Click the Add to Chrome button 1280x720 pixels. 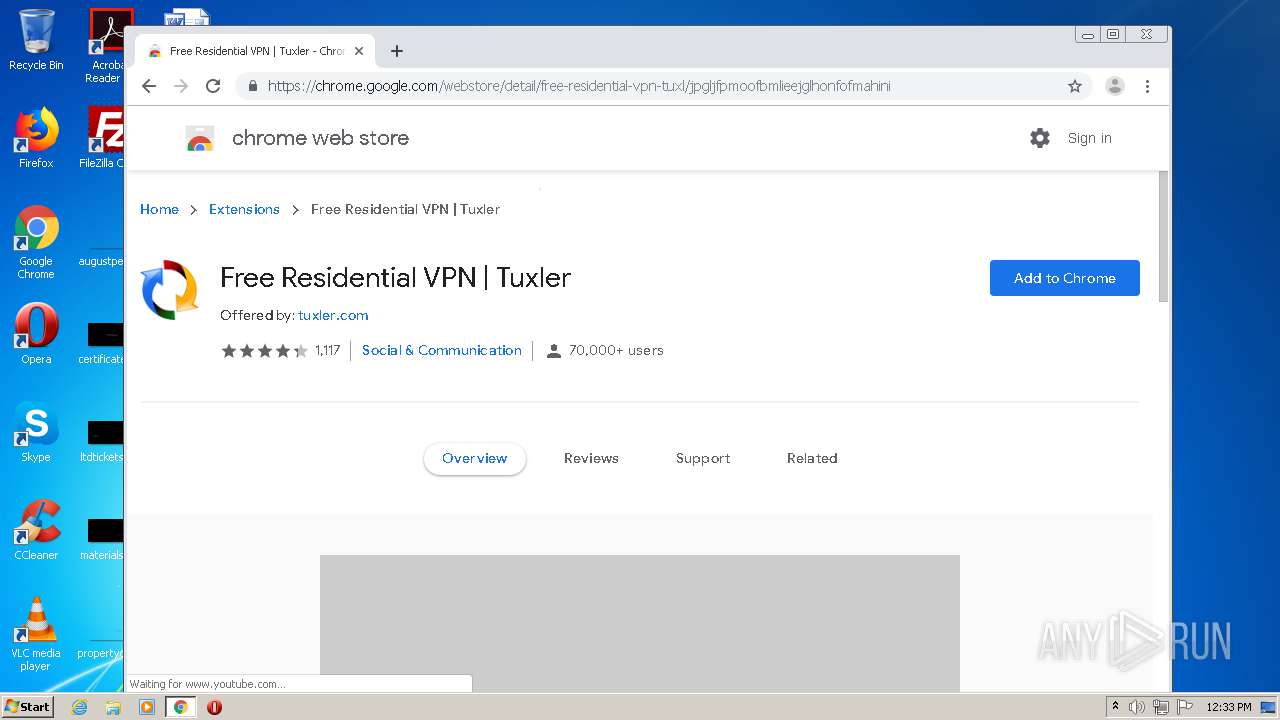pos(1065,278)
